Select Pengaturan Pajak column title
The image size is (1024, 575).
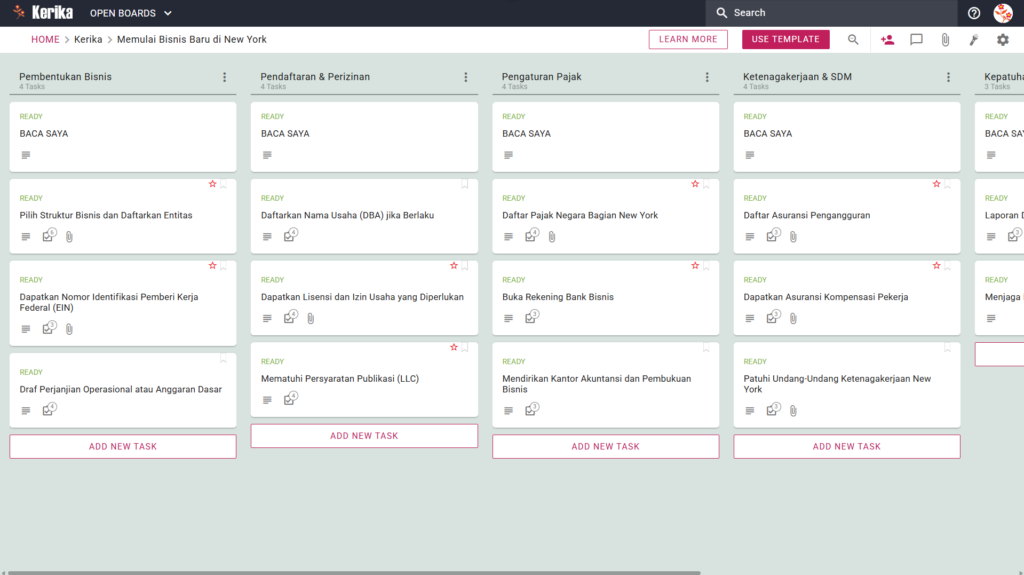click(541, 76)
